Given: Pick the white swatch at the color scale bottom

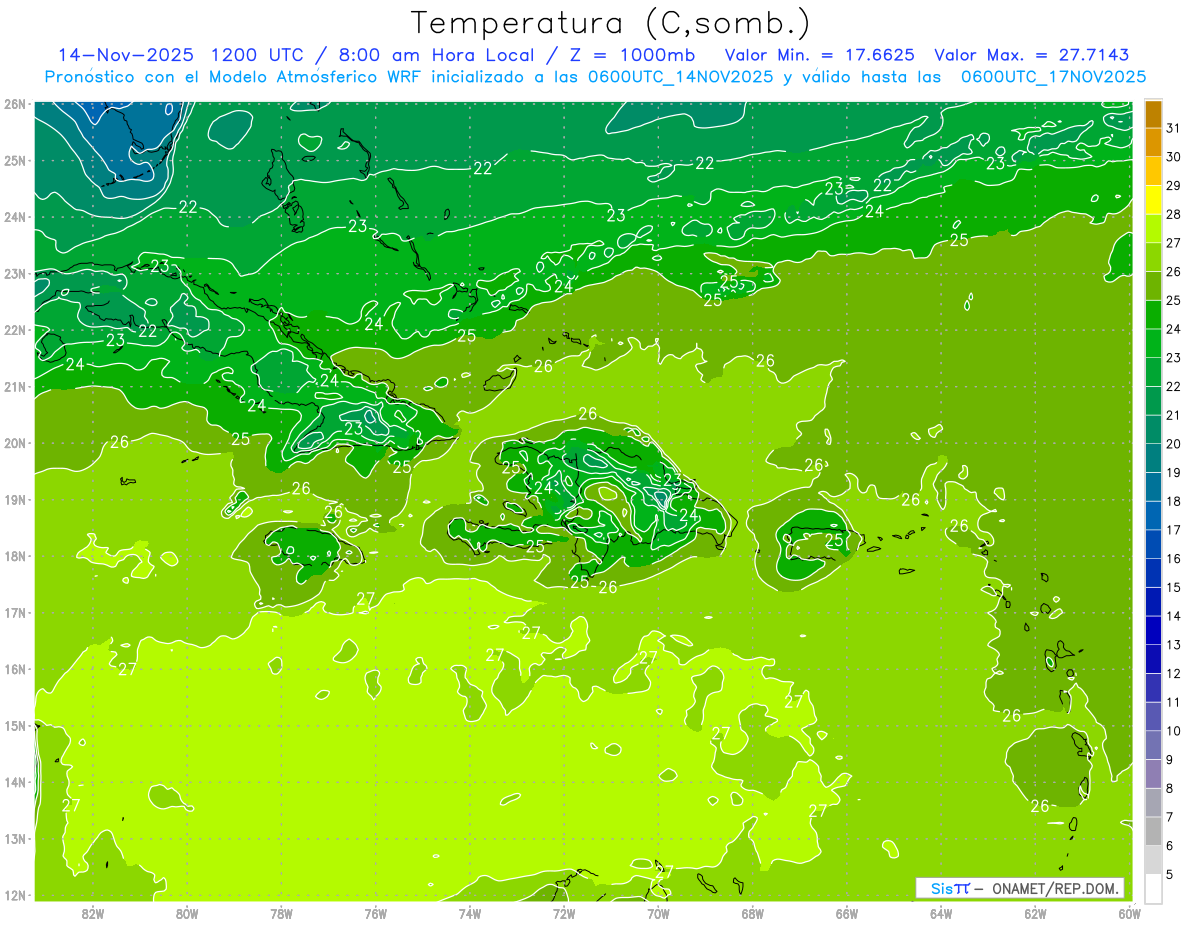Looking at the screenshot, I should click(1153, 888).
